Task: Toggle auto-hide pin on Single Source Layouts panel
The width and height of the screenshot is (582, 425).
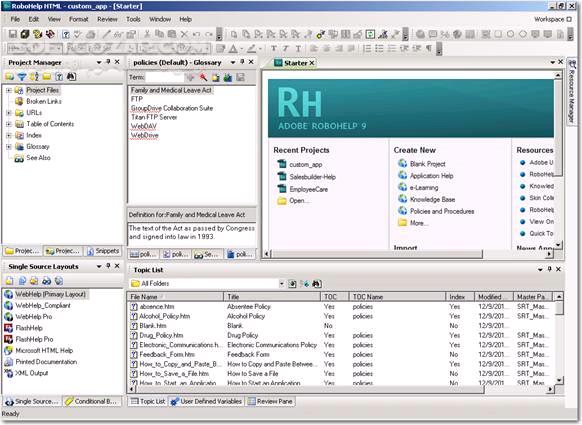Action: click(x=108, y=266)
